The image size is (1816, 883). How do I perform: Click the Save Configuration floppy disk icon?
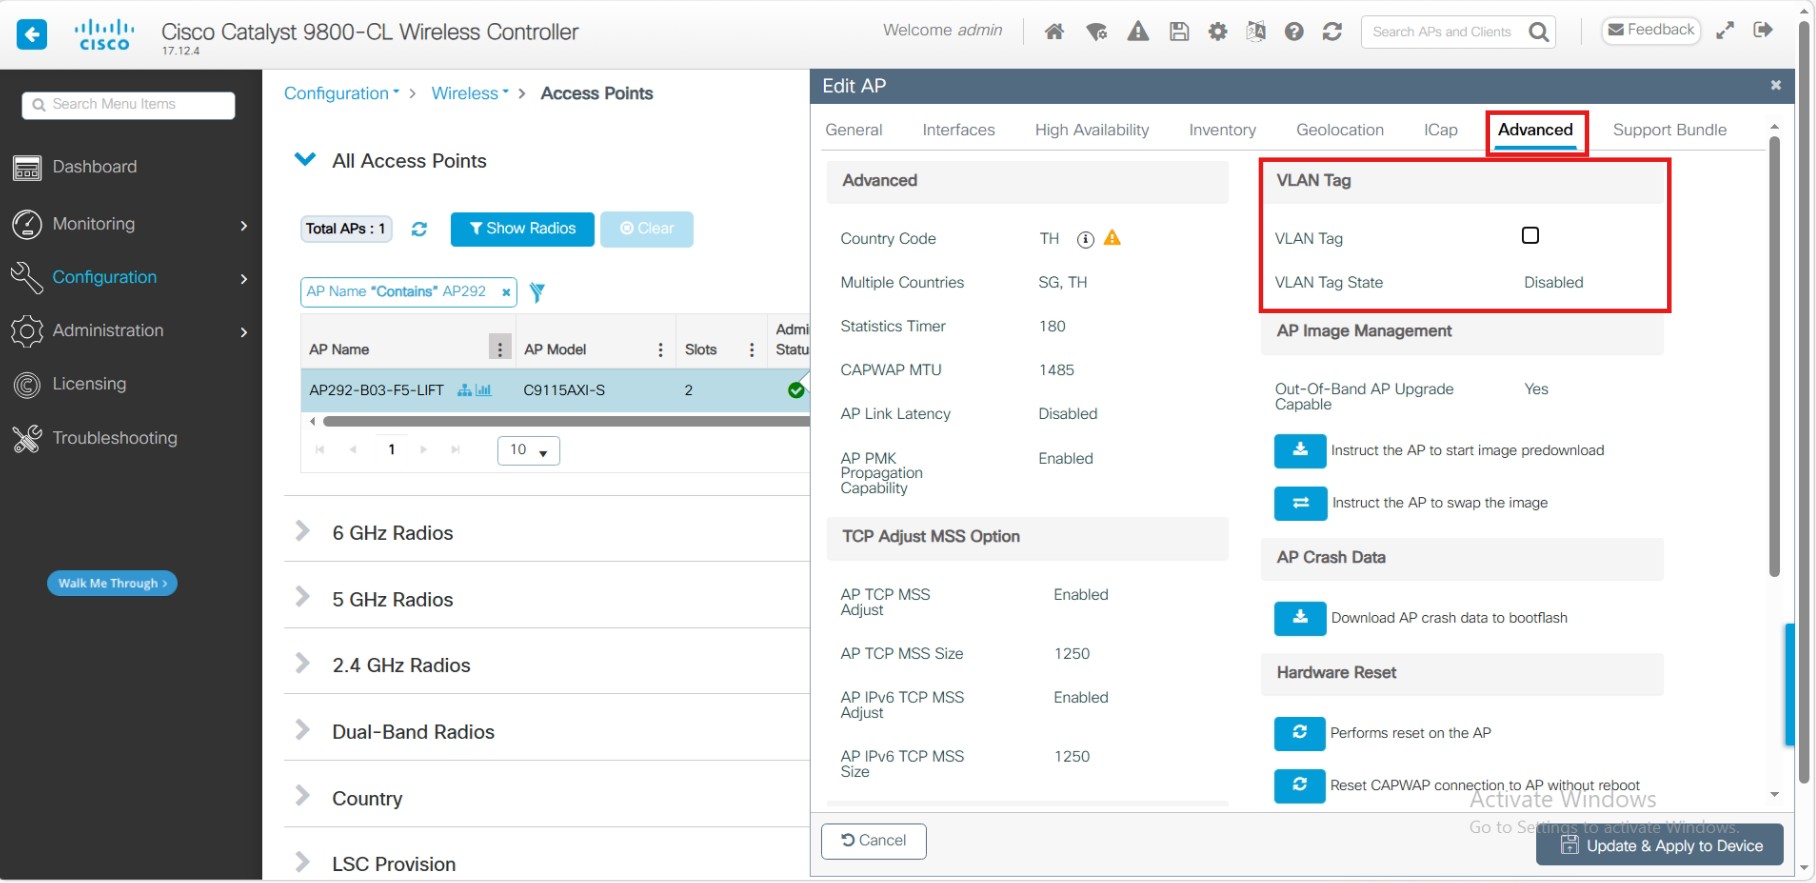point(1179,32)
